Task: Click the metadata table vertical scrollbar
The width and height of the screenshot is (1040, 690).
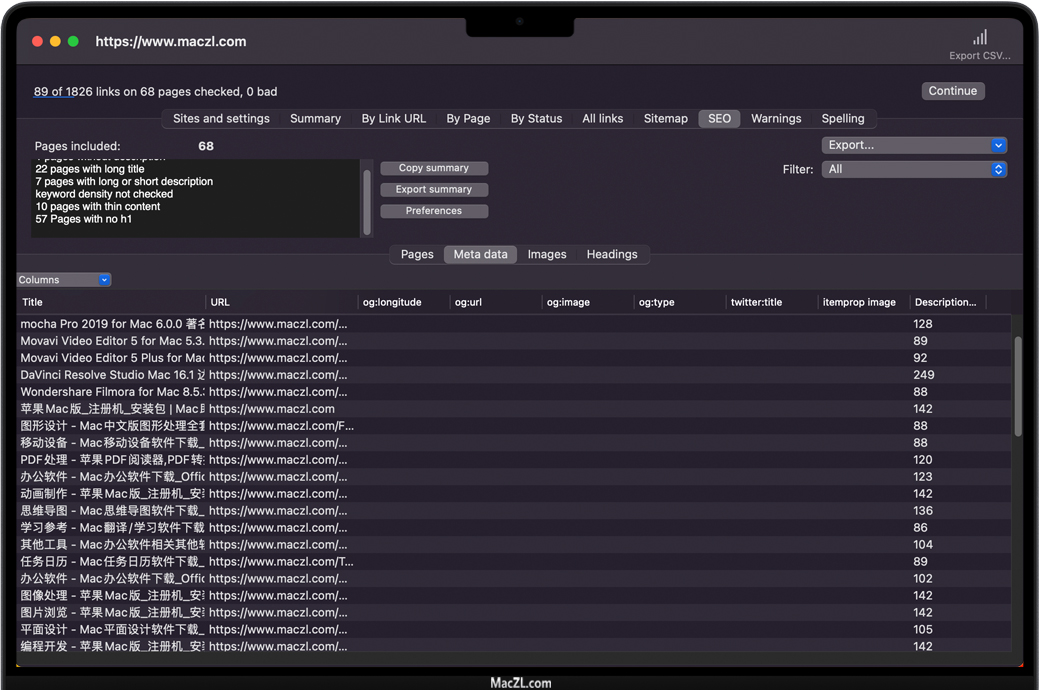Action: click(1018, 385)
